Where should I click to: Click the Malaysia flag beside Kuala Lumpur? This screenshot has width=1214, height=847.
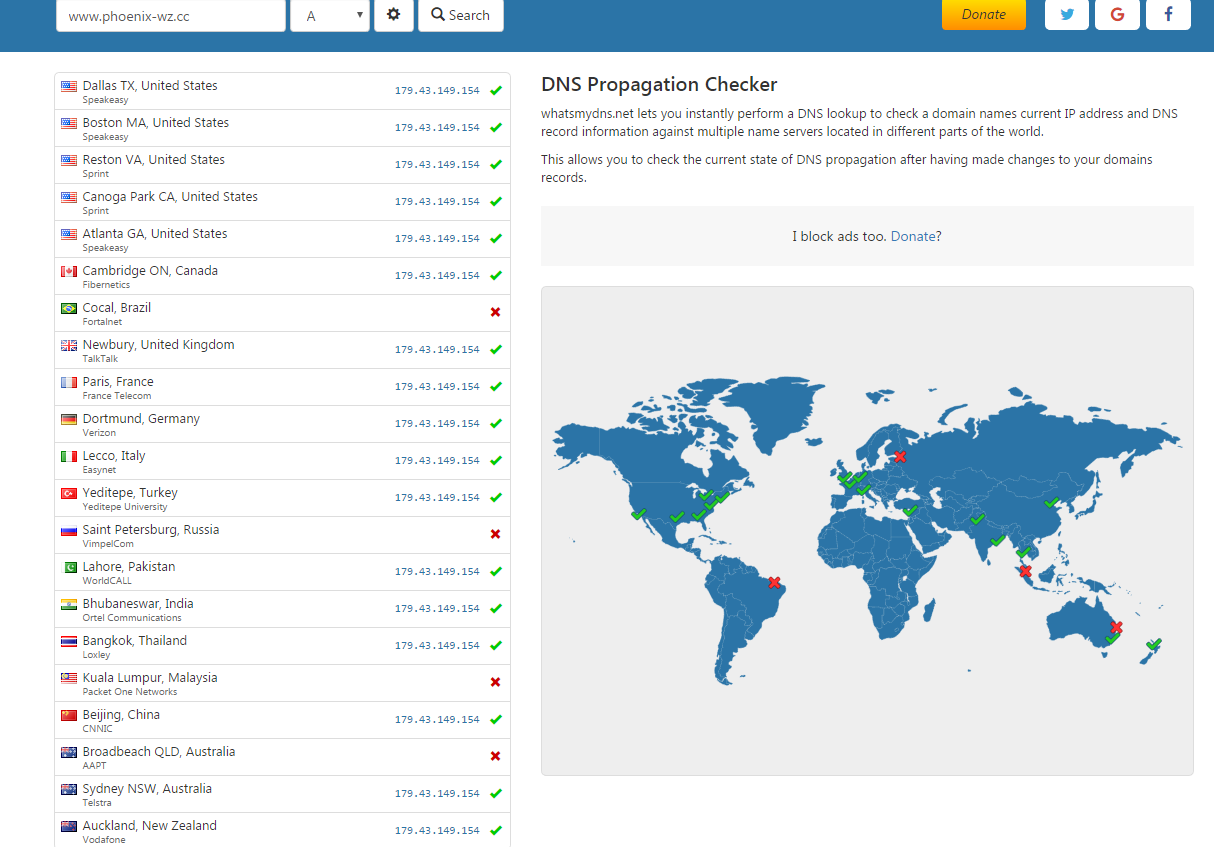(69, 679)
